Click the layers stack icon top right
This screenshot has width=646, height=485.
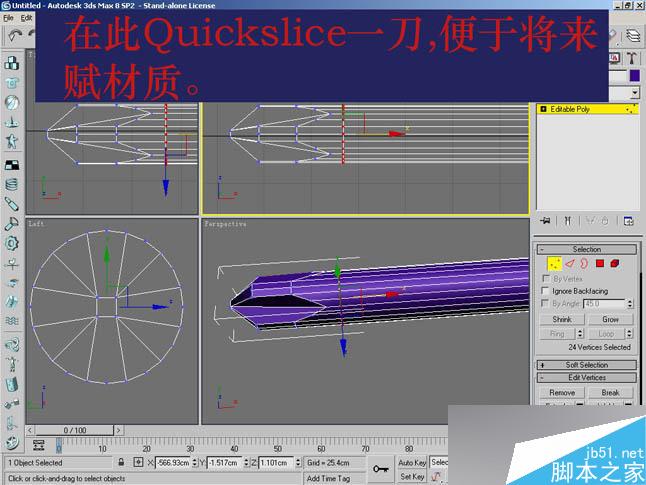(x=633, y=35)
